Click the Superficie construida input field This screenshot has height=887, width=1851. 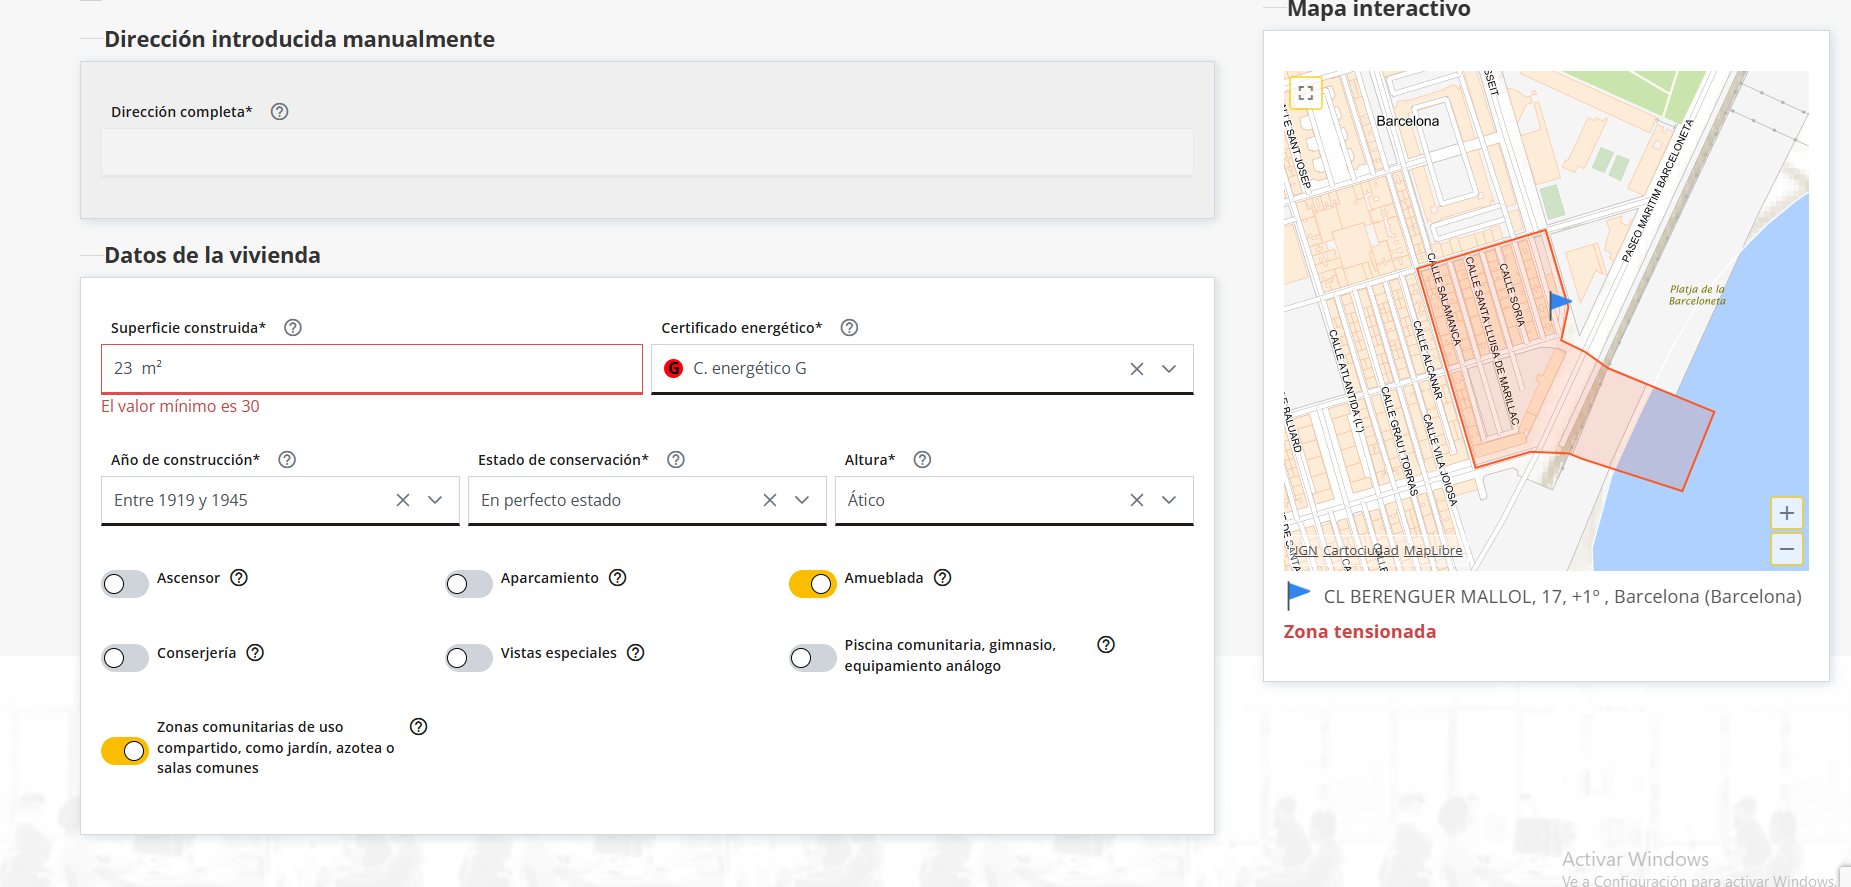tap(371, 369)
